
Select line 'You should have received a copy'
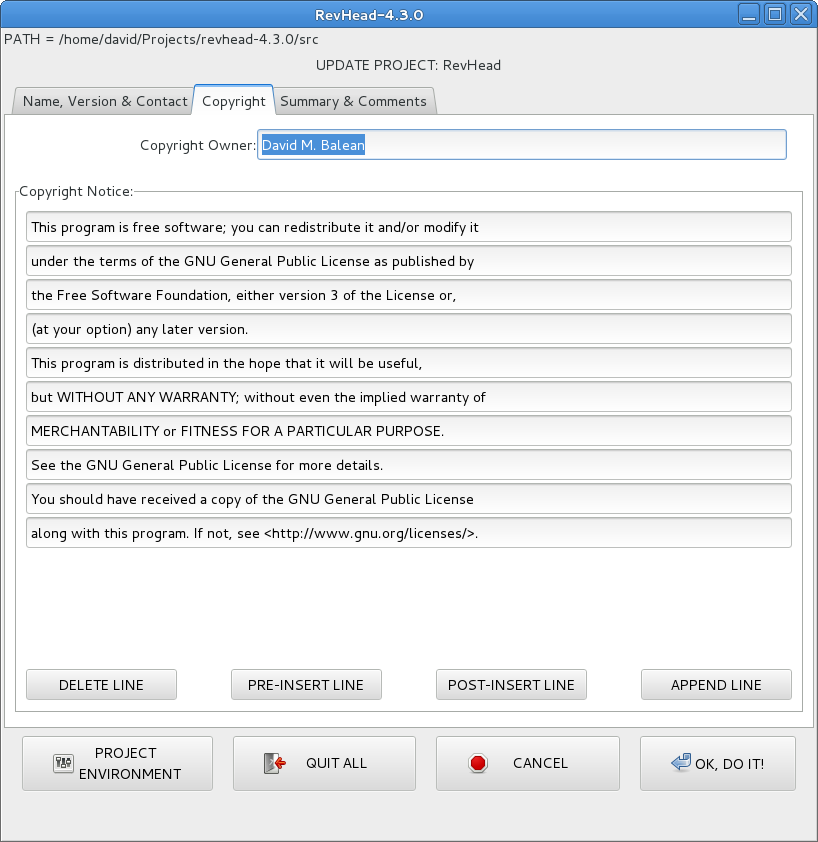pos(409,499)
